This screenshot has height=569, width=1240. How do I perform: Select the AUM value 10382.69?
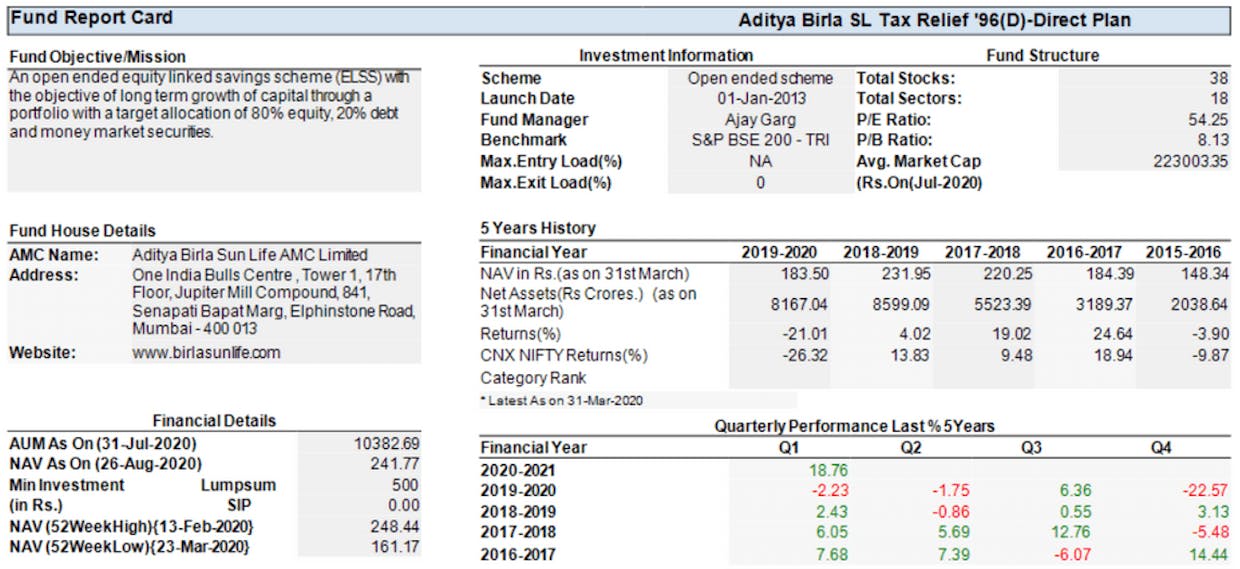387,443
